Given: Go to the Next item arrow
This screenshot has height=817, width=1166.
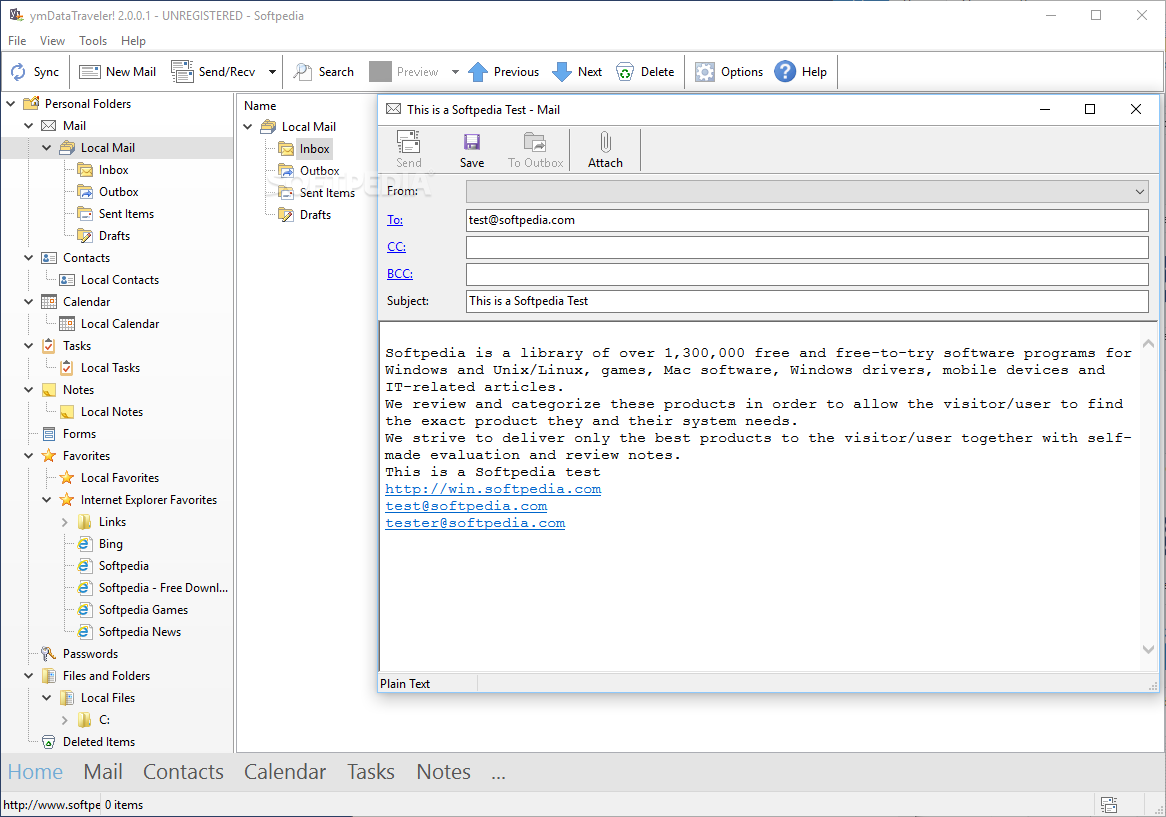Looking at the screenshot, I should point(562,72).
